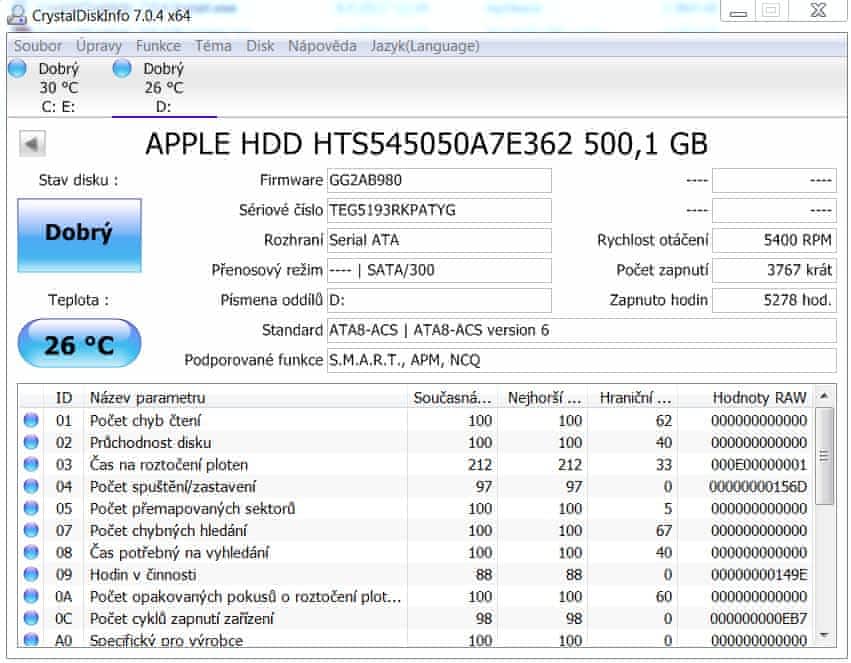Minimize the CrystalDiskInfo window

click(x=738, y=12)
